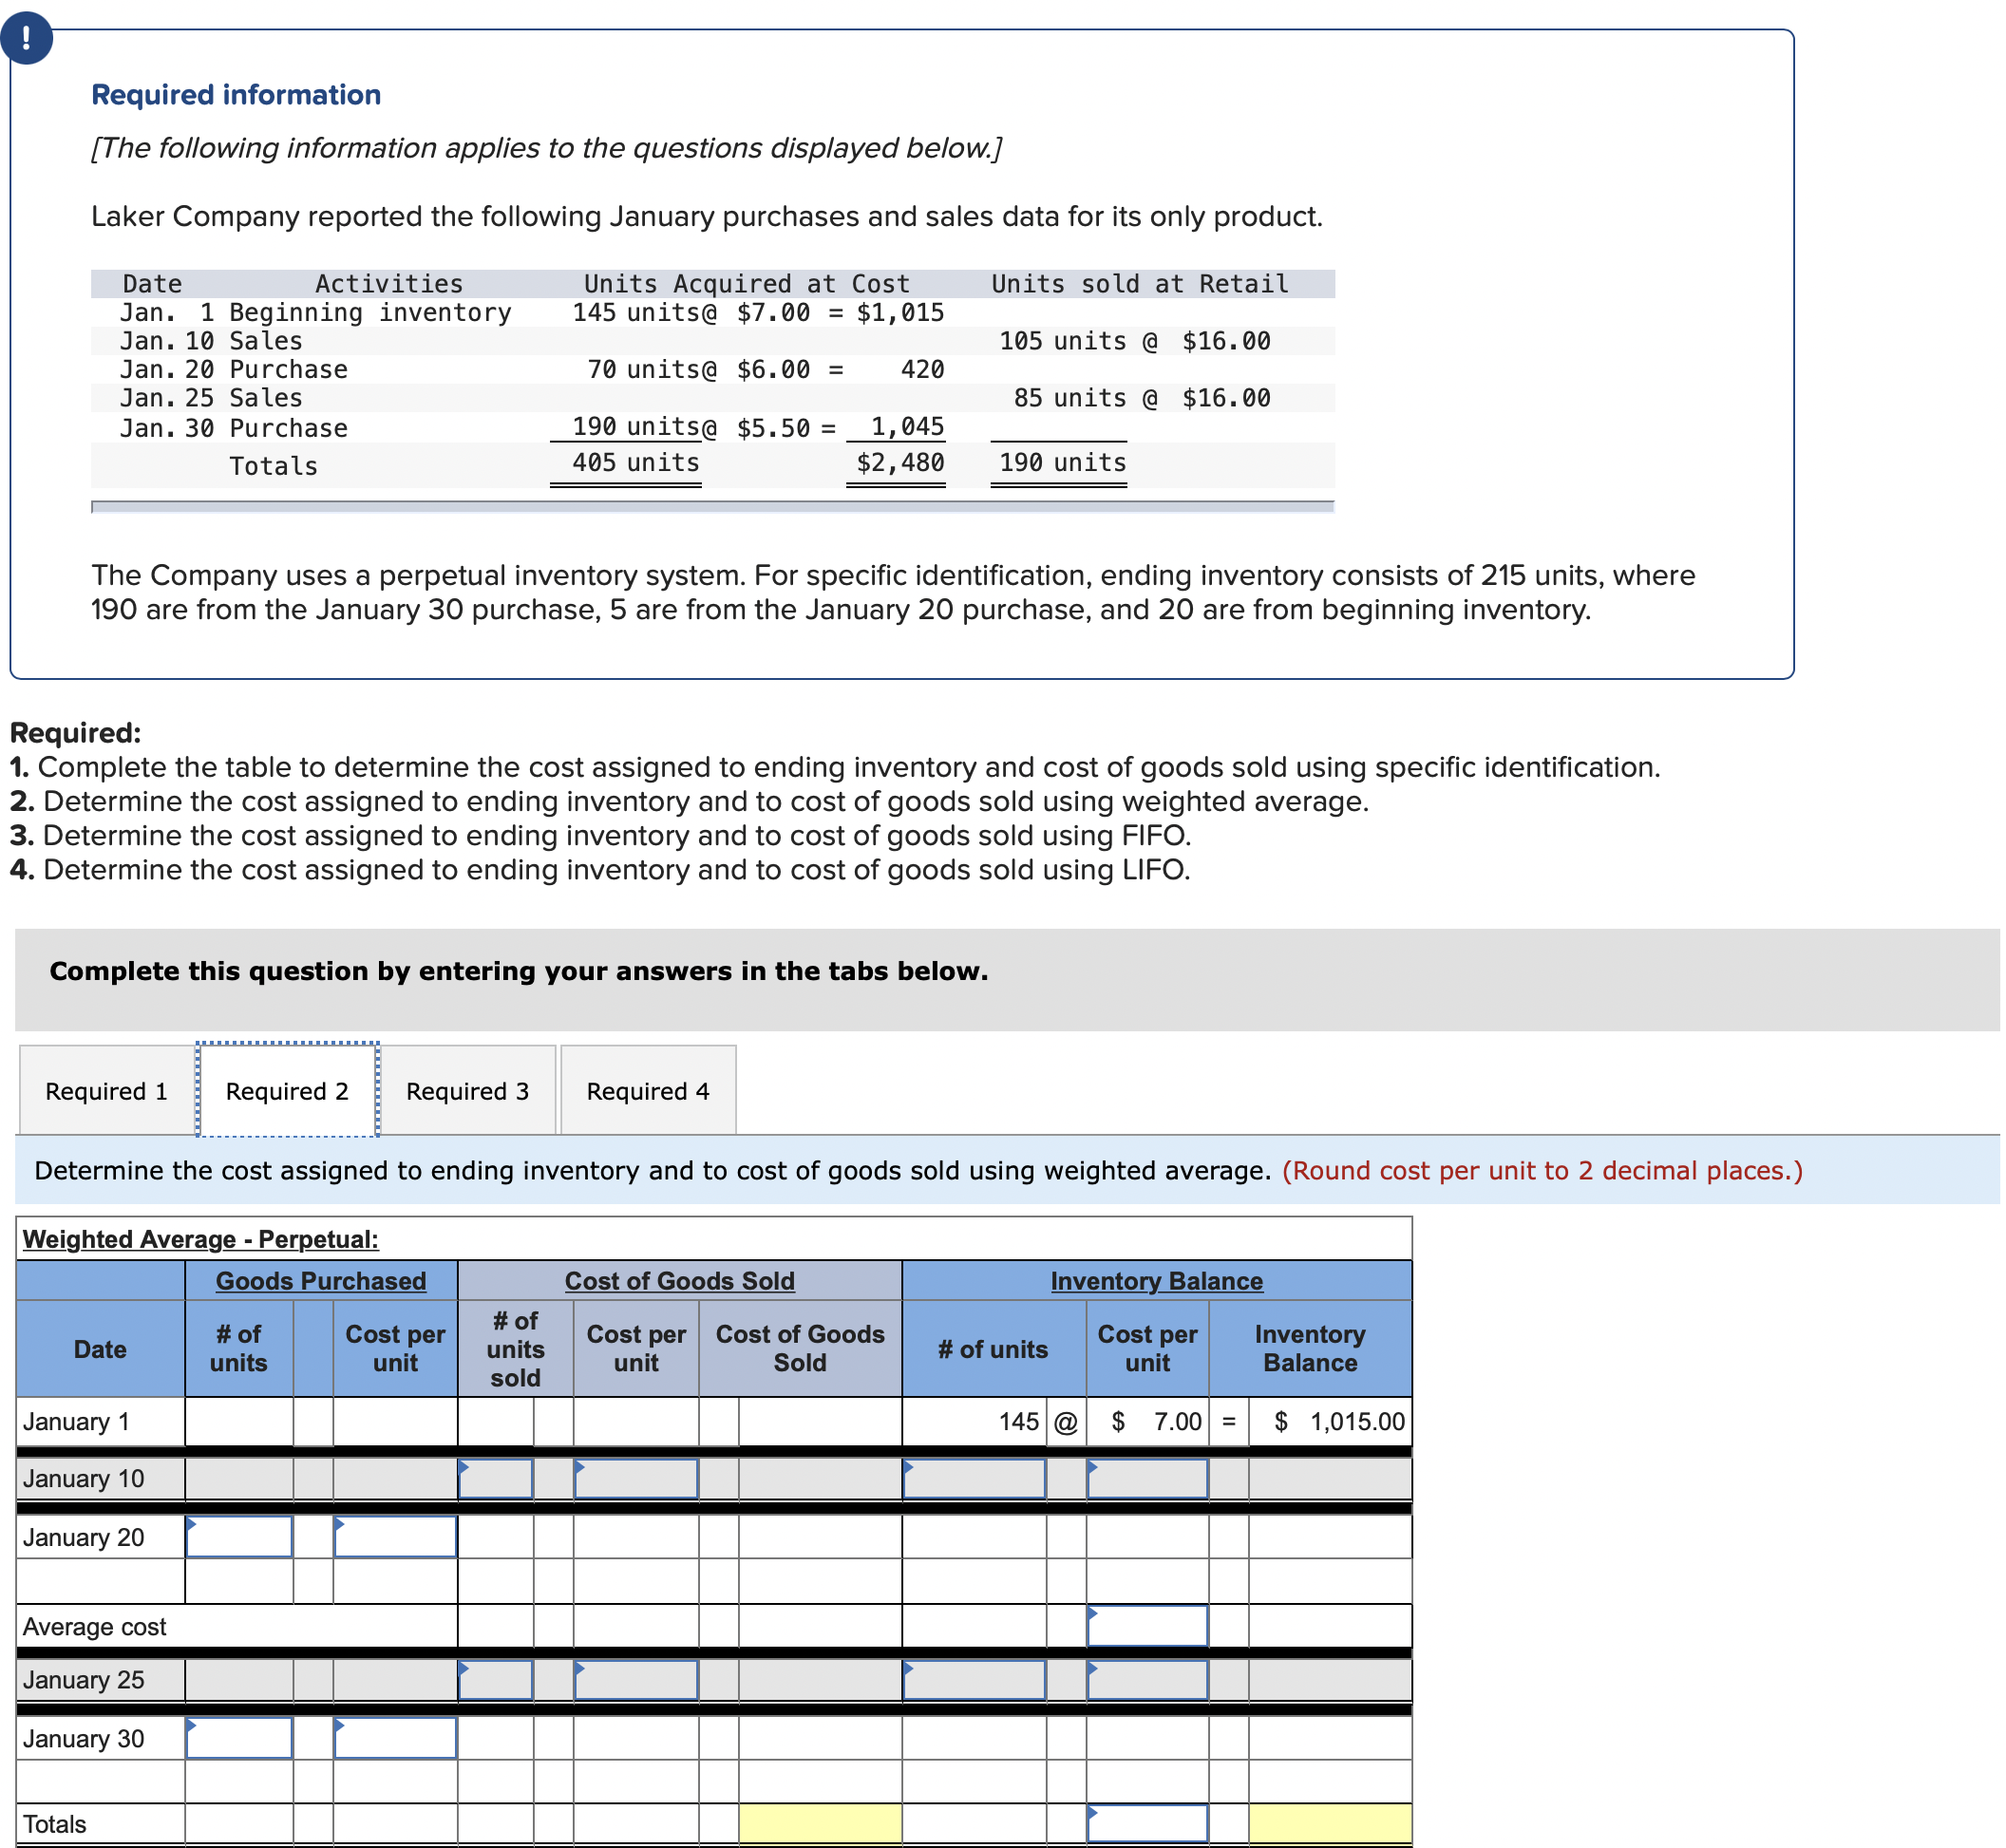This screenshot has width=2006, height=1848.
Task: Click January 10 COGS cost per unit field
Action: (x=636, y=1479)
